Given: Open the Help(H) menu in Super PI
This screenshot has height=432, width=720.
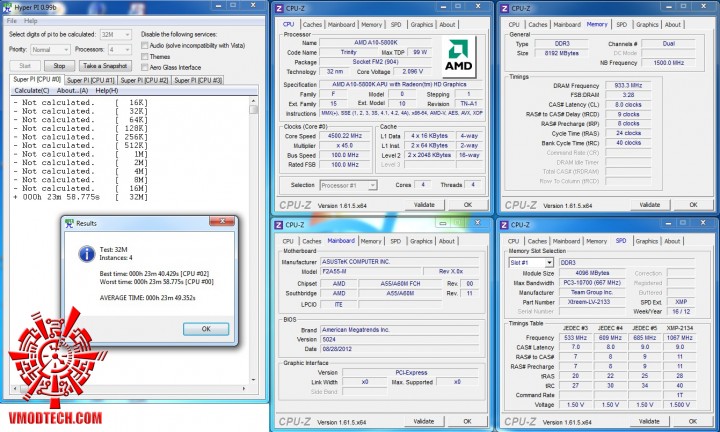Looking at the screenshot, I should (107, 90).
